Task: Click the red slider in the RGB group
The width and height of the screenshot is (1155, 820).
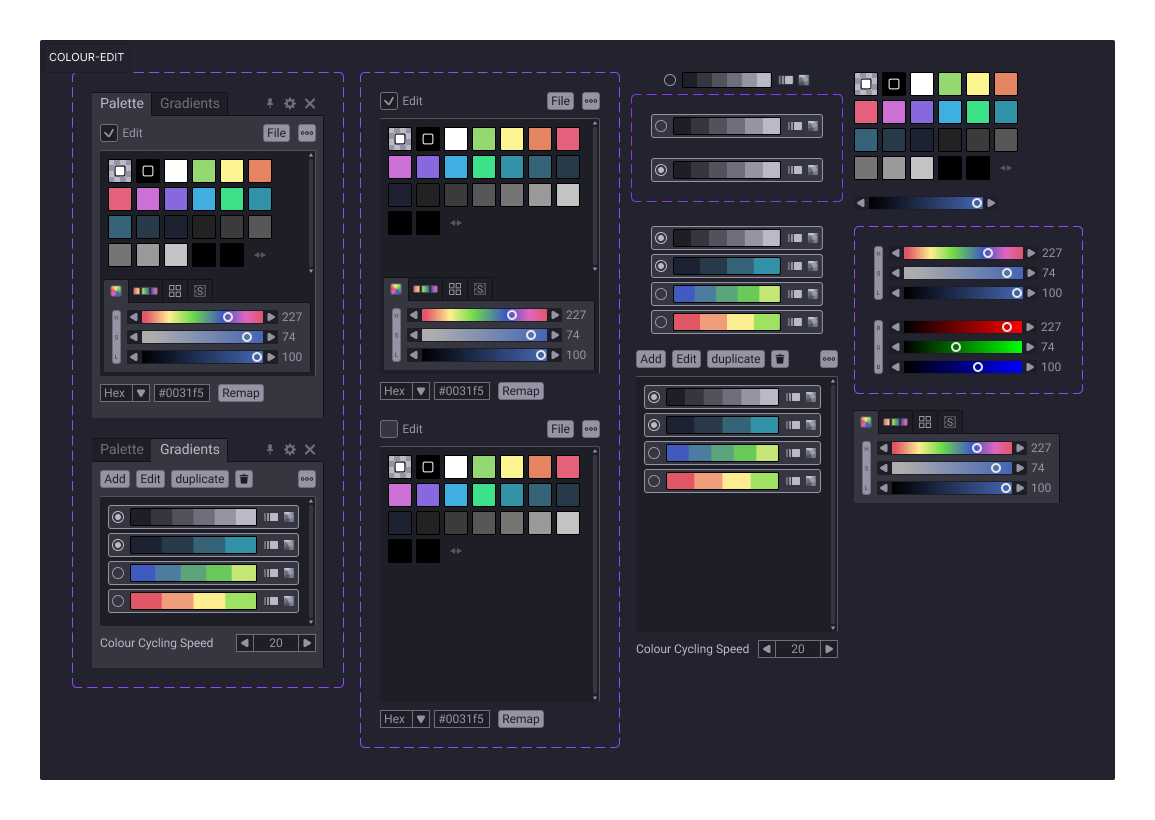Action: (963, 327)
